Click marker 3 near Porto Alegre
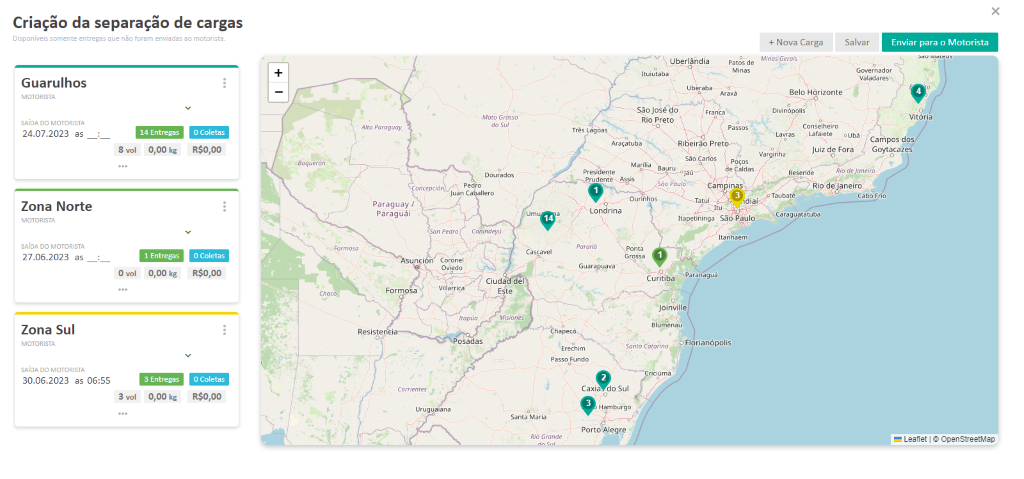 [x=588, y=404]
